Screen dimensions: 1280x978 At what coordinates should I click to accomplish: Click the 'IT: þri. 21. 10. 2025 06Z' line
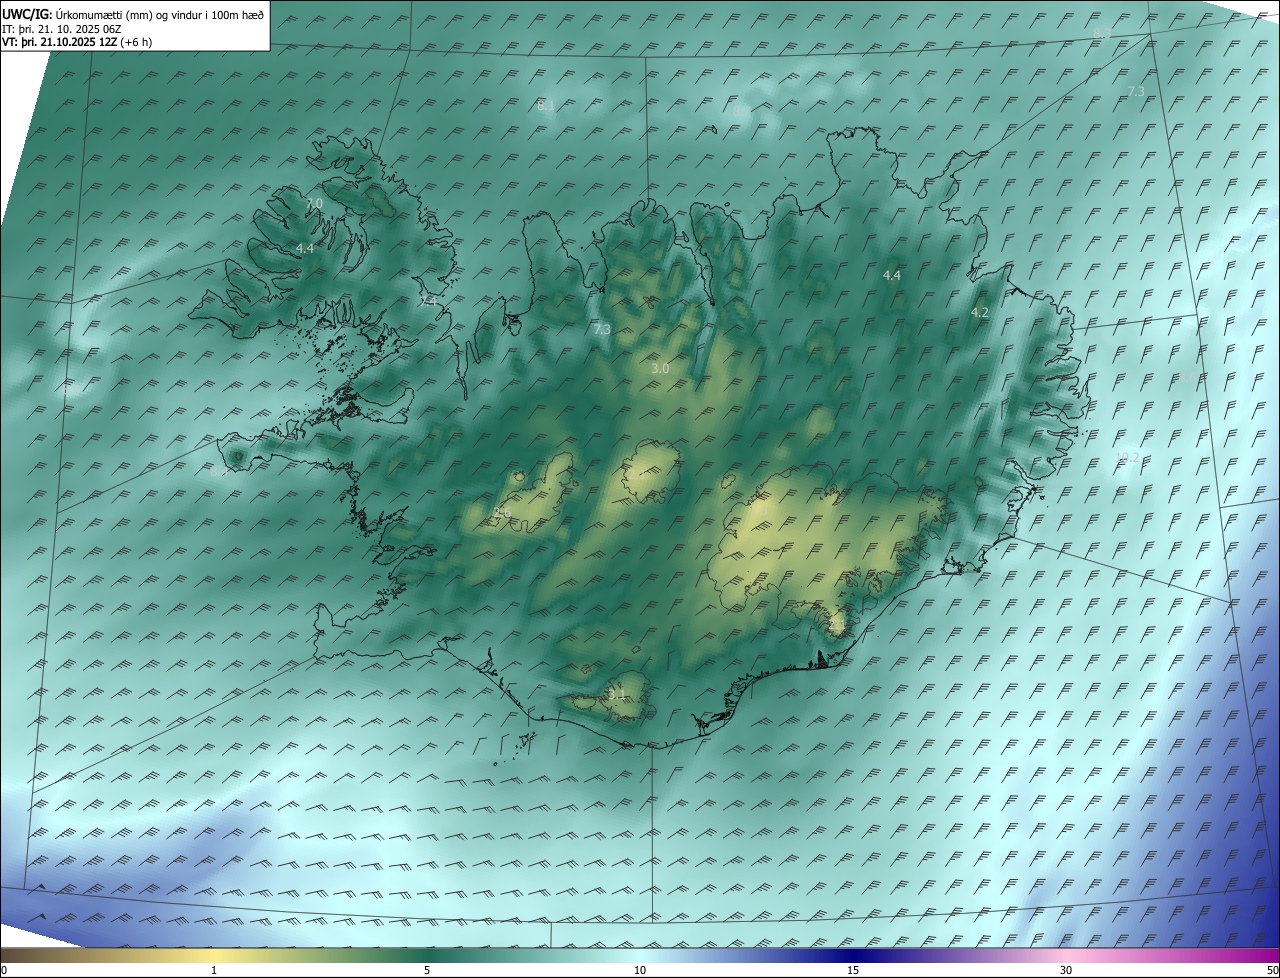coord(63,29)
